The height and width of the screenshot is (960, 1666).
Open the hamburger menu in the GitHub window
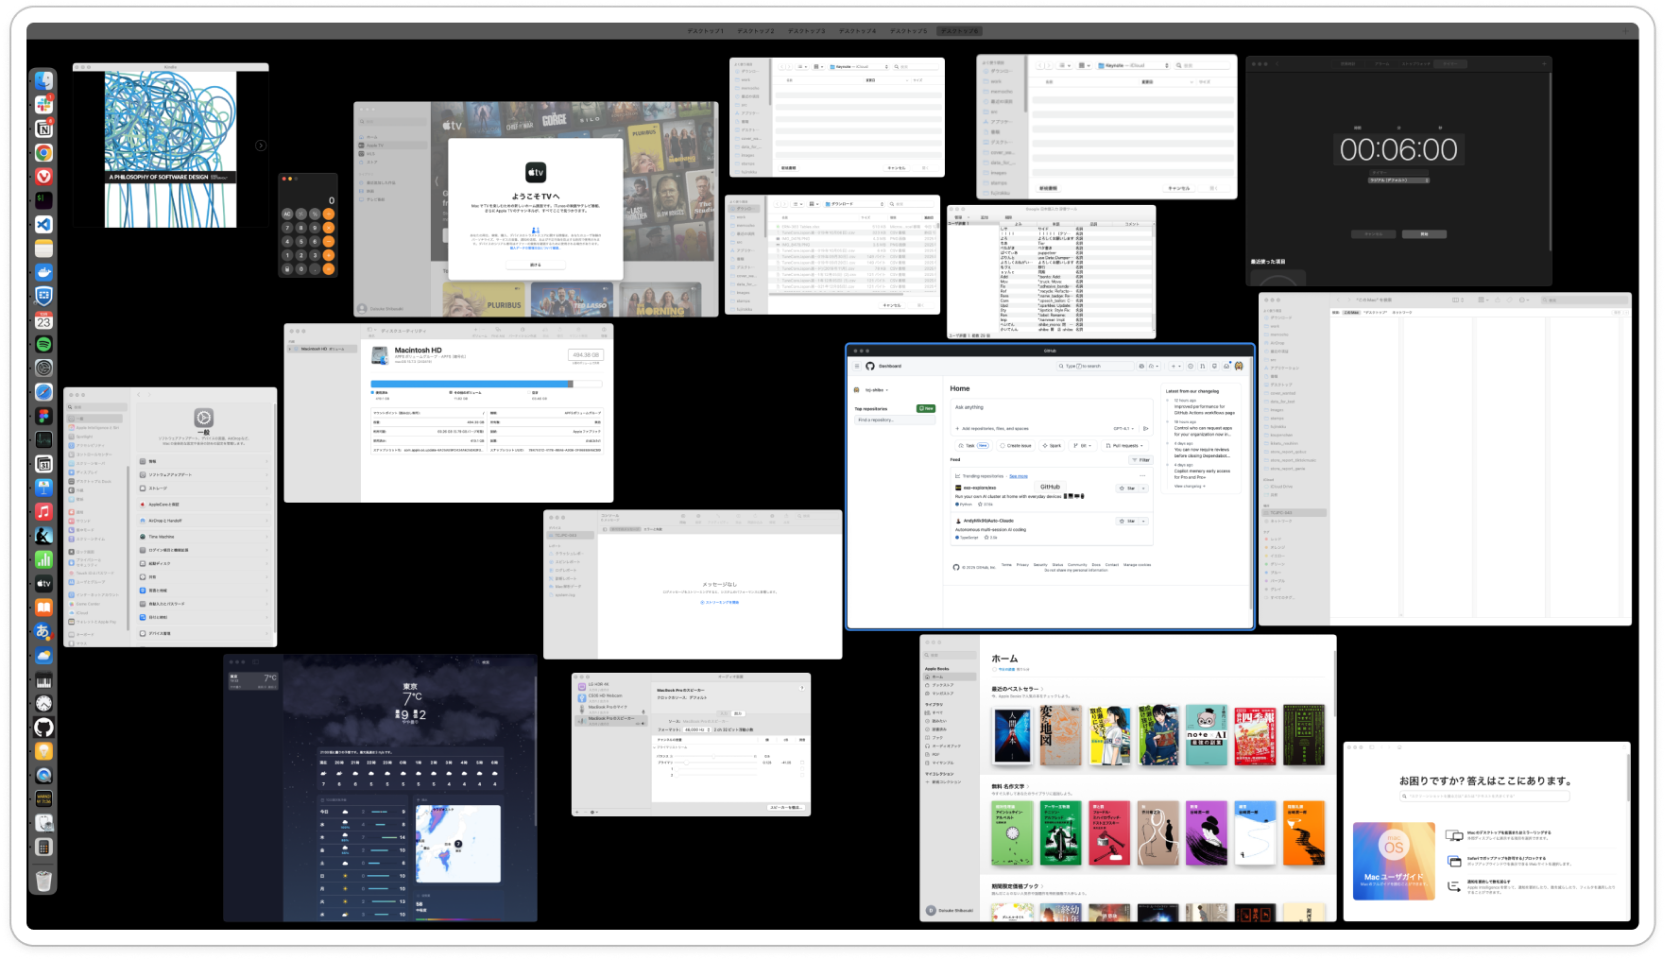(857, 366)
